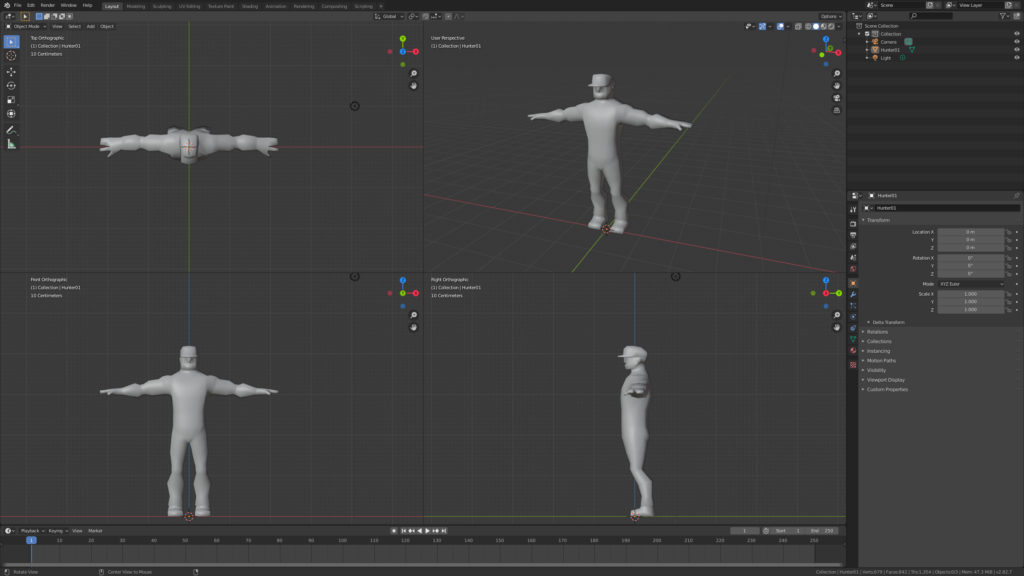Click camera view icon in User Perspective viewport
The width and height of the screenshot is (1024, 576).
click(x=837, y=98)
